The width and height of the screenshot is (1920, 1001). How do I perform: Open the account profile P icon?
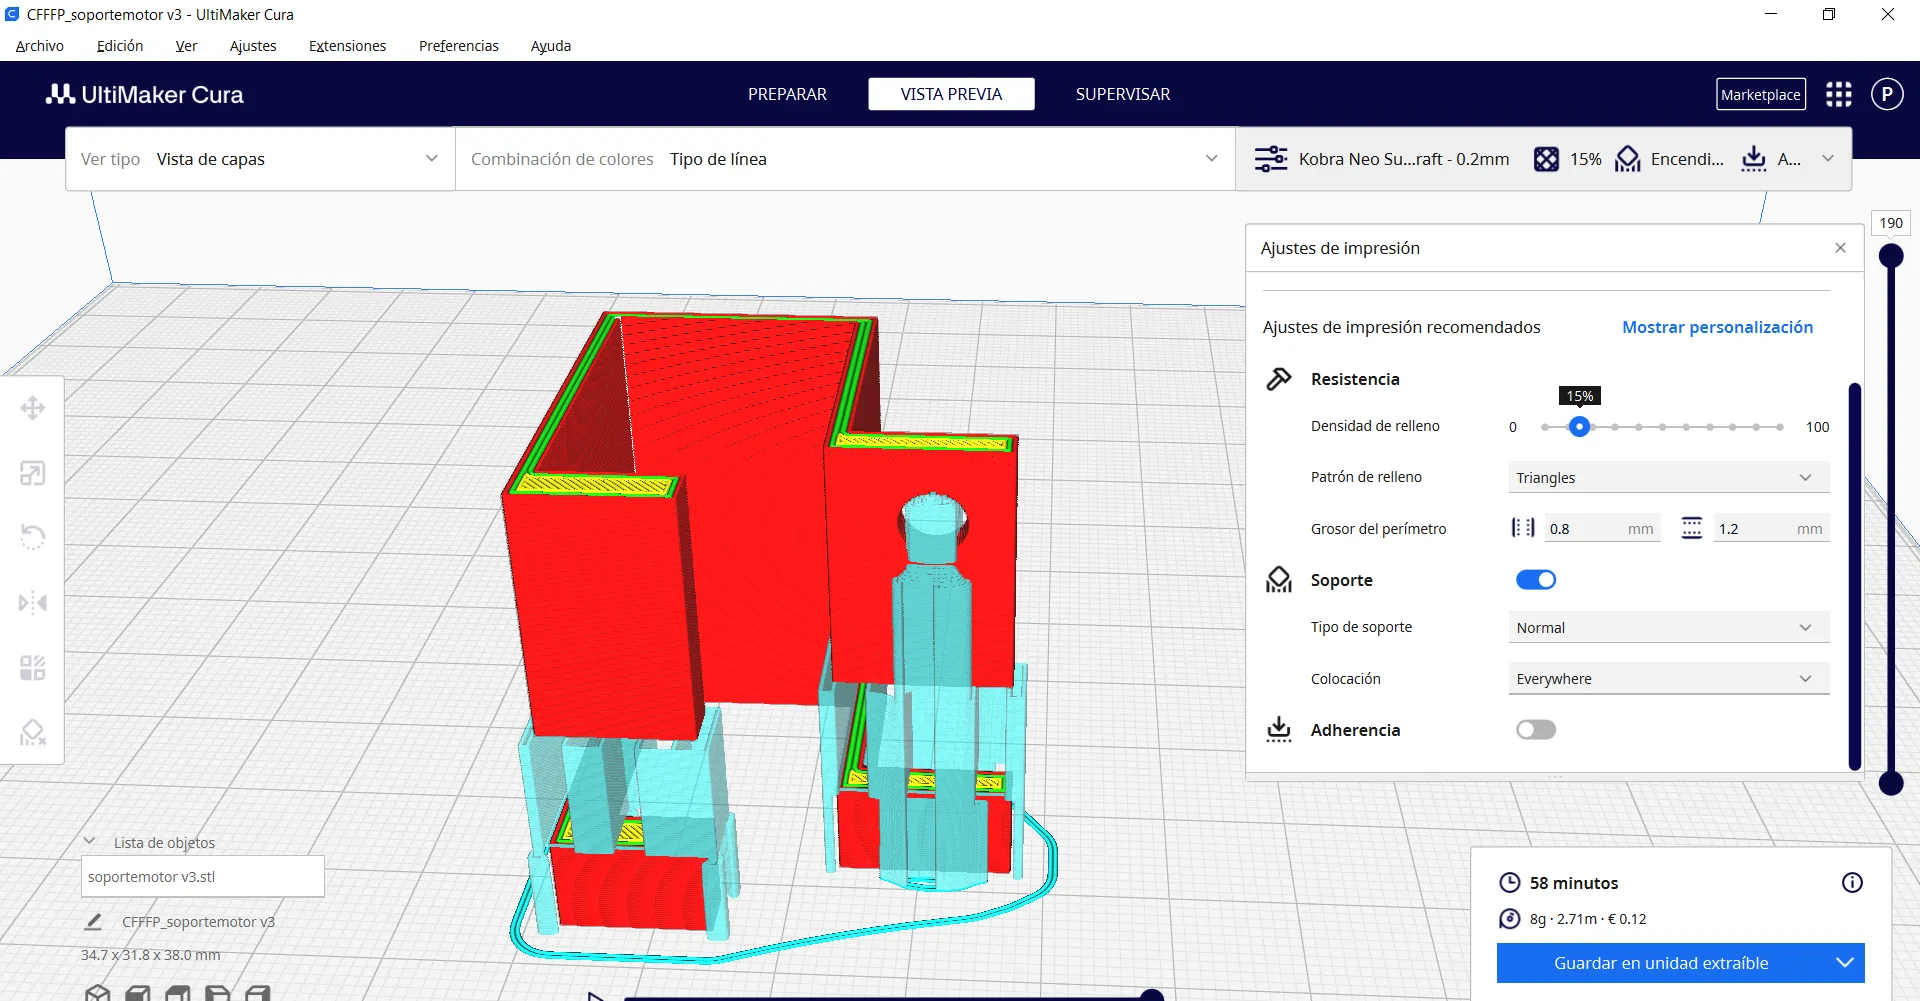(1886, 95)
